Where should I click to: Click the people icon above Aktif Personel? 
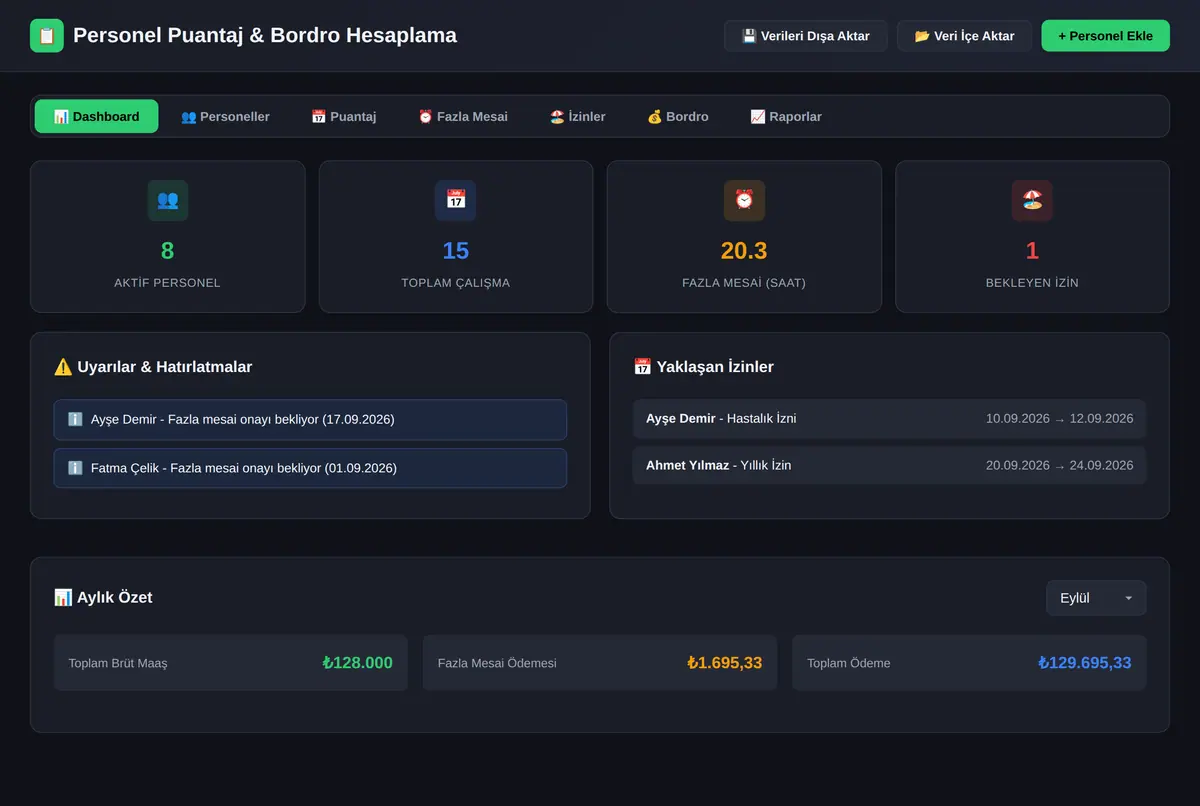coord(168,200)
